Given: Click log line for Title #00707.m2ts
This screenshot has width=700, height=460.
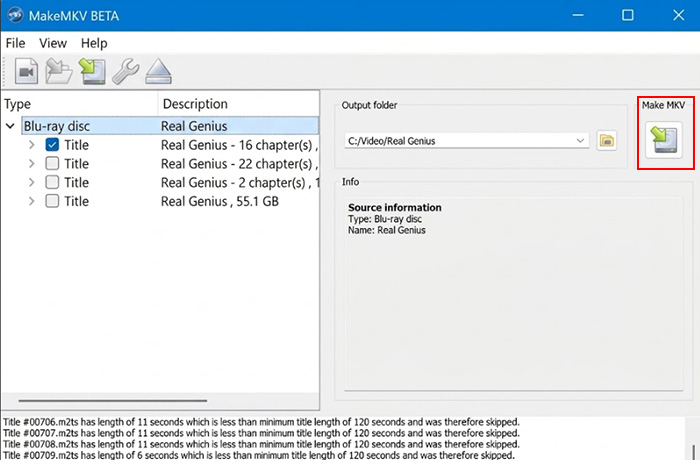Looking at the screenshot, I should coord(261,433).
